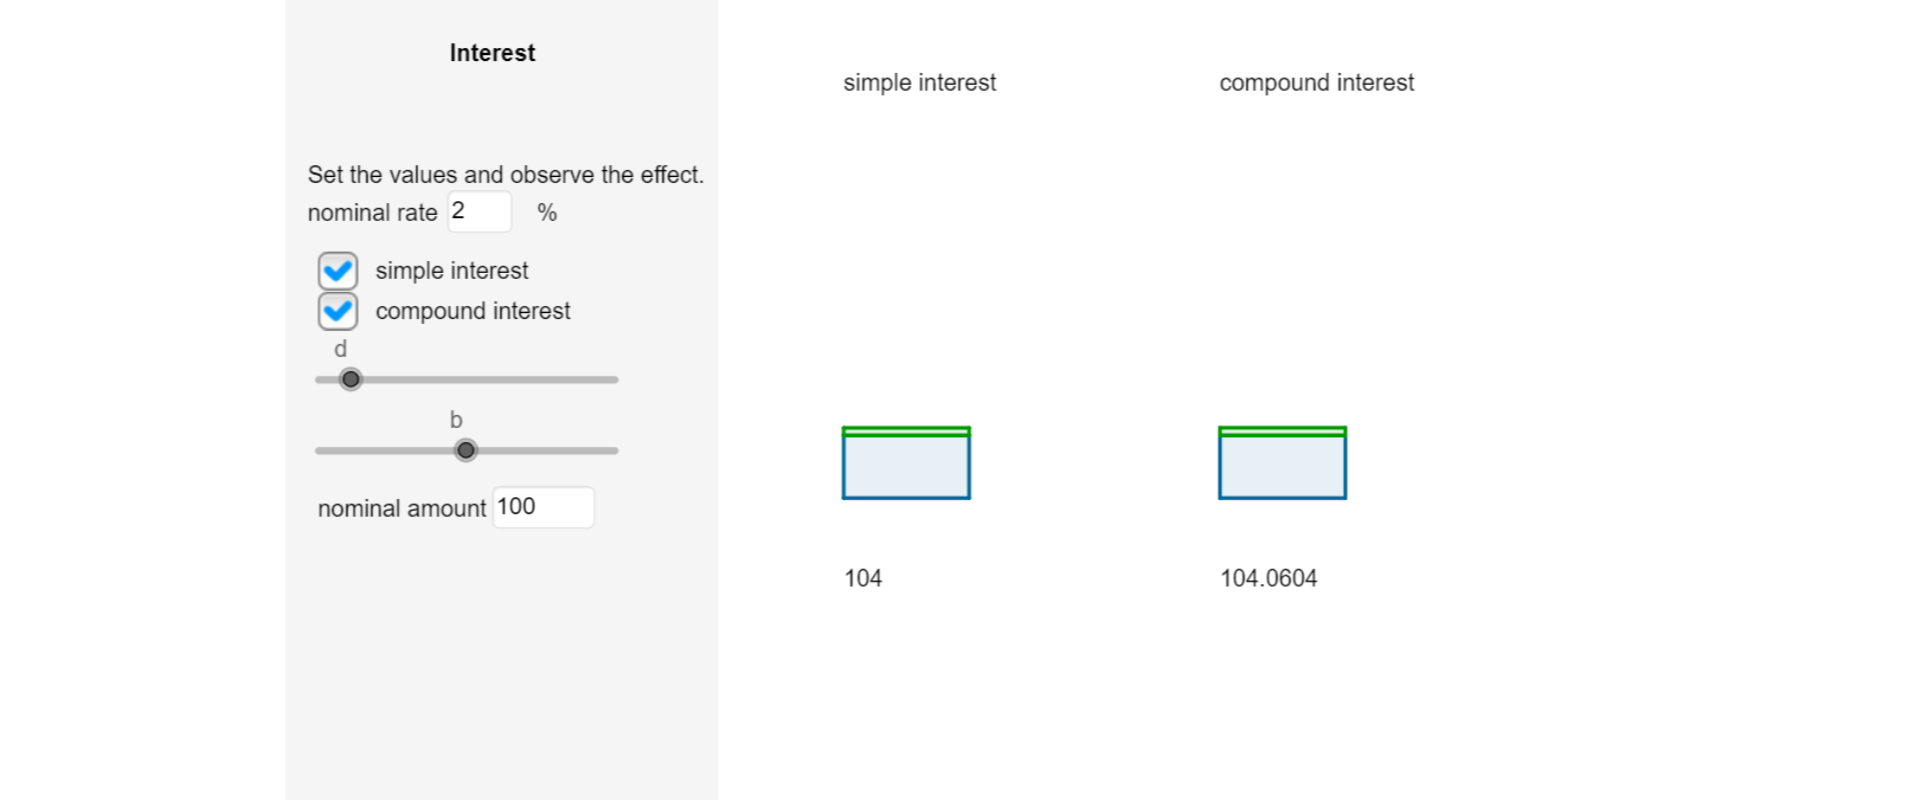Click the 104 simple interest result value
The width and height of the screenshot is (1920, 800).
(x=863, y=578)
